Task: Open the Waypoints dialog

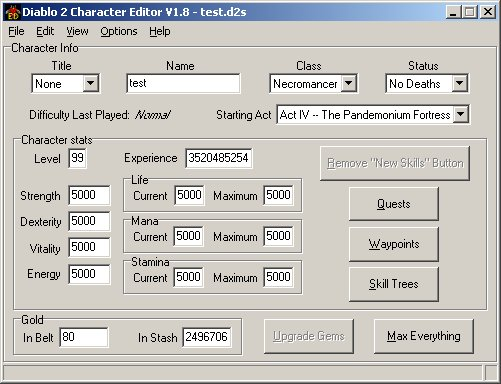Action: tap(394, 244)
